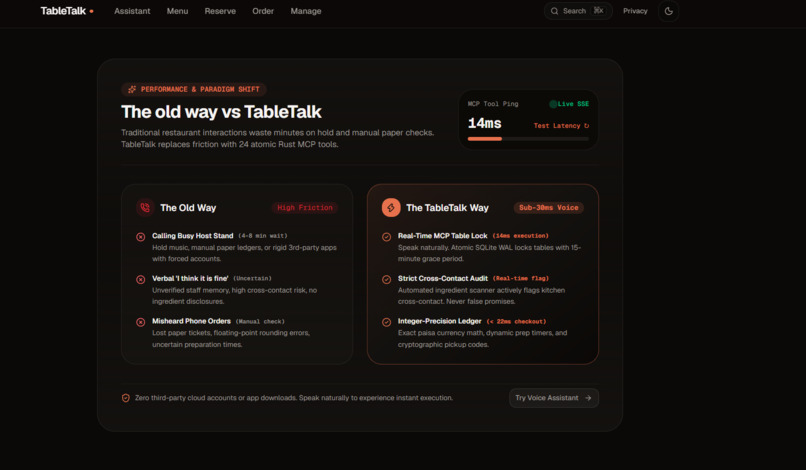Viewport: 806px width, 470px height.
Task: Click the sparkle icon in Performance badge
Action: pos(132,89)
